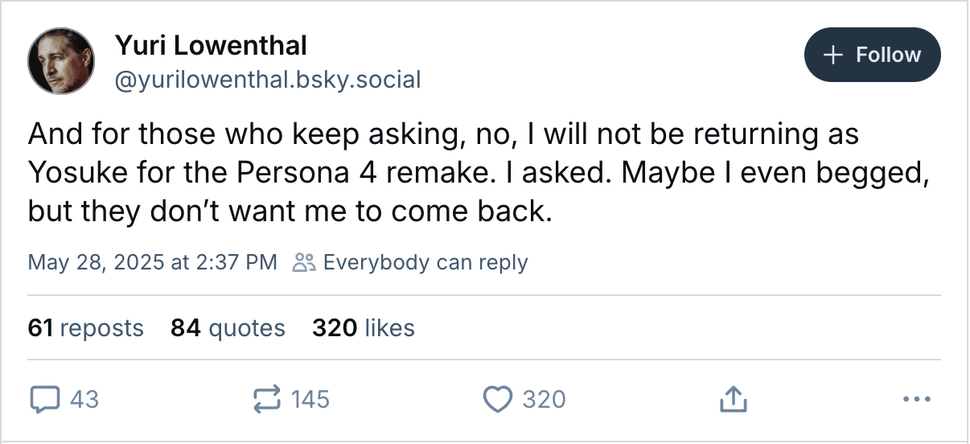970x444 pixels.
Task: View the 61 reposts list
Action: pyautogui.click(x=86, y=328)
